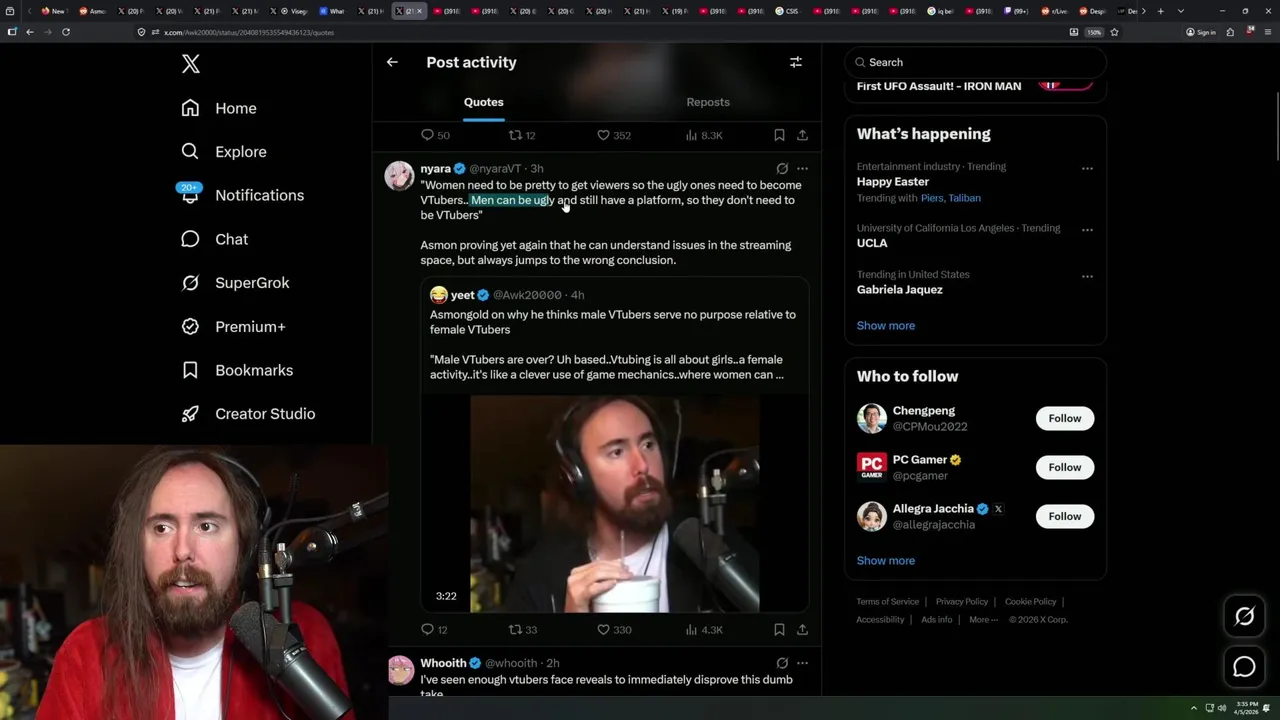Bookmark this page with the star icon
Image resolution: width=1280 pixels, height=720 pixels.
click(1114, 32)
